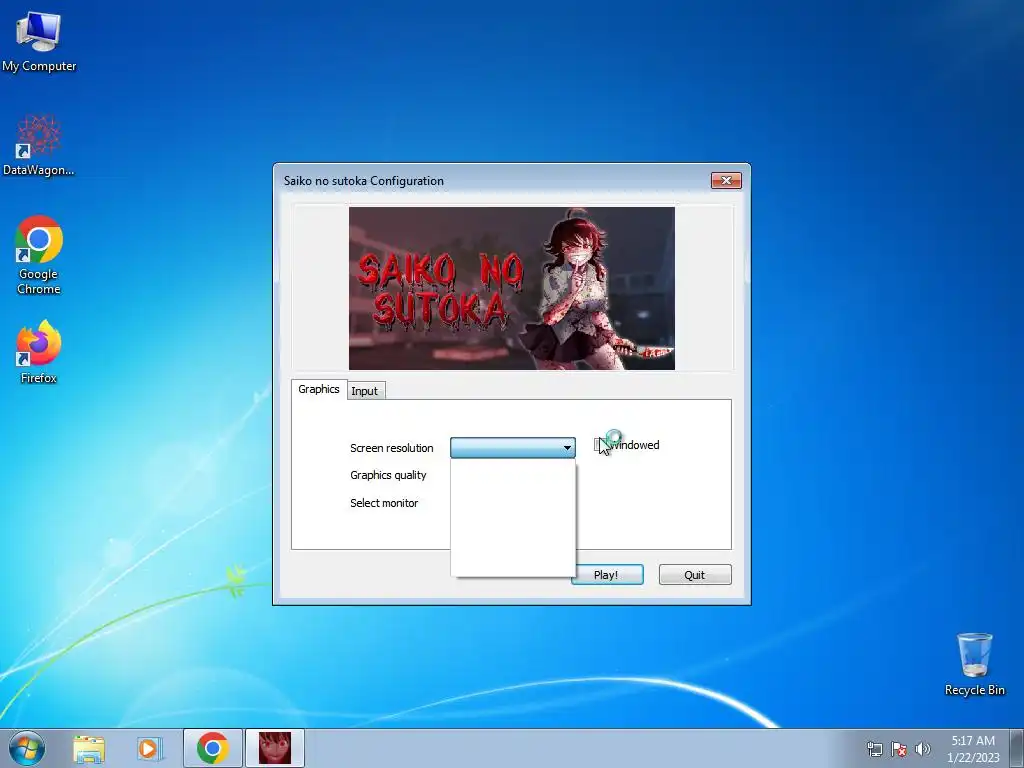The height and width of the screenshot is (768, 1024).
Task: Launch Firefox desktop shortcut
Action: point(39,351)
